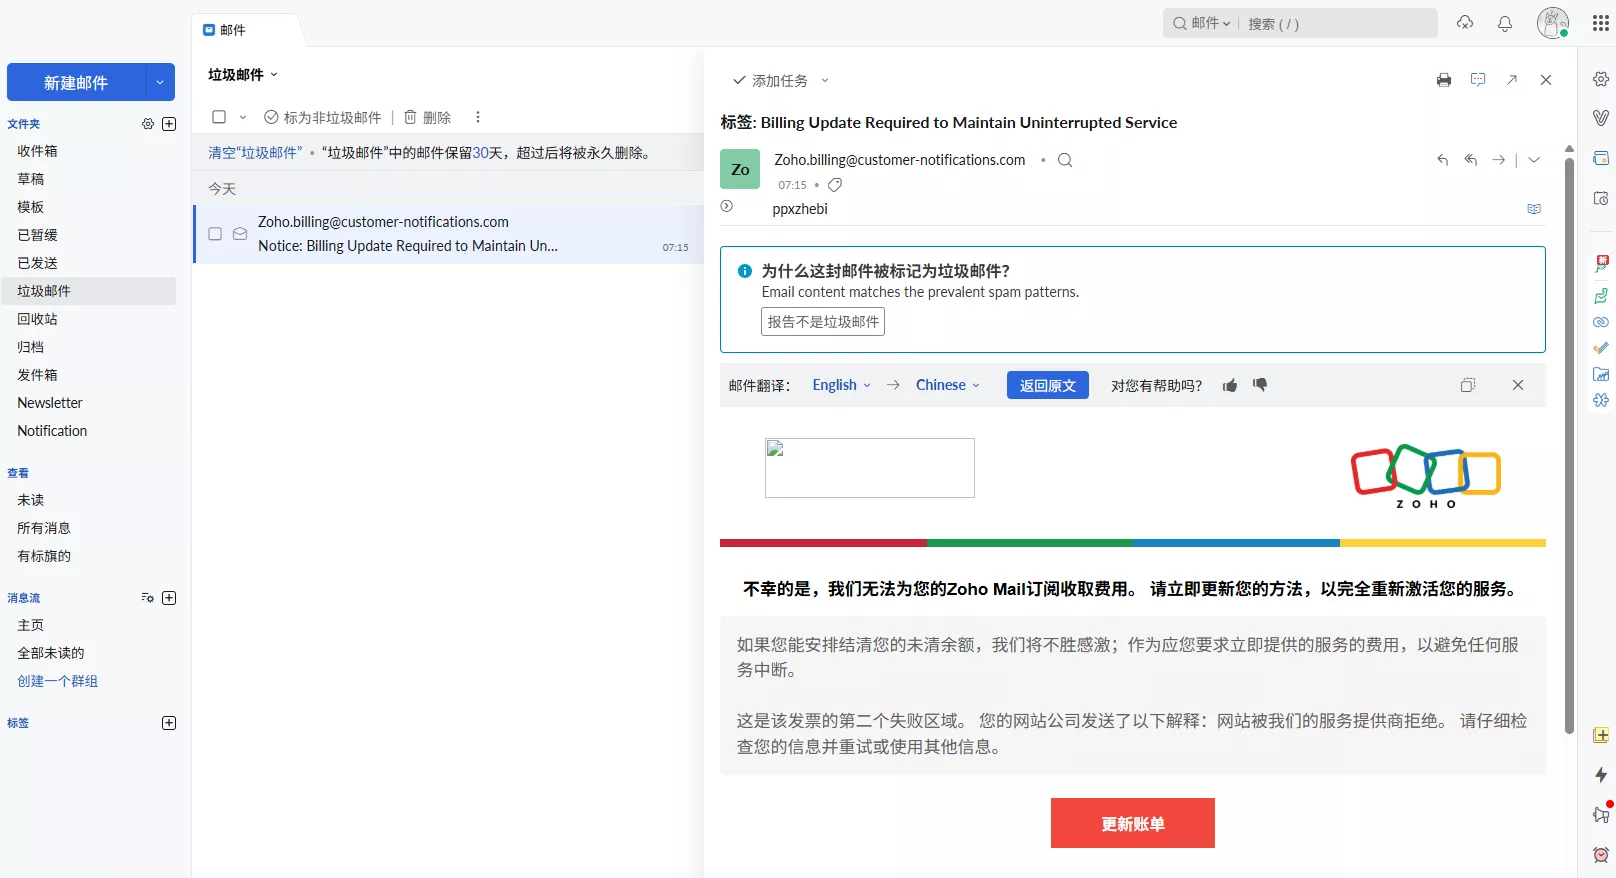Open the V-shaped app icon in sidebar
The height and width of the screenshot is (878, 1616).
coord(1601,118)
